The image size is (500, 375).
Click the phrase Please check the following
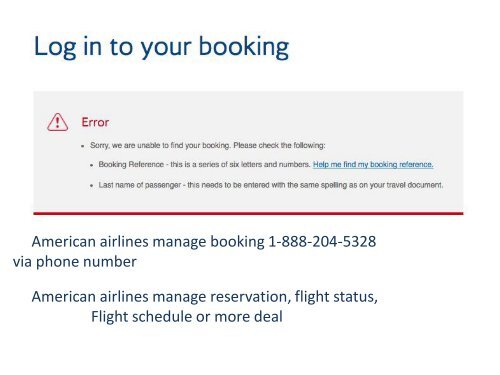click(279, 145)
